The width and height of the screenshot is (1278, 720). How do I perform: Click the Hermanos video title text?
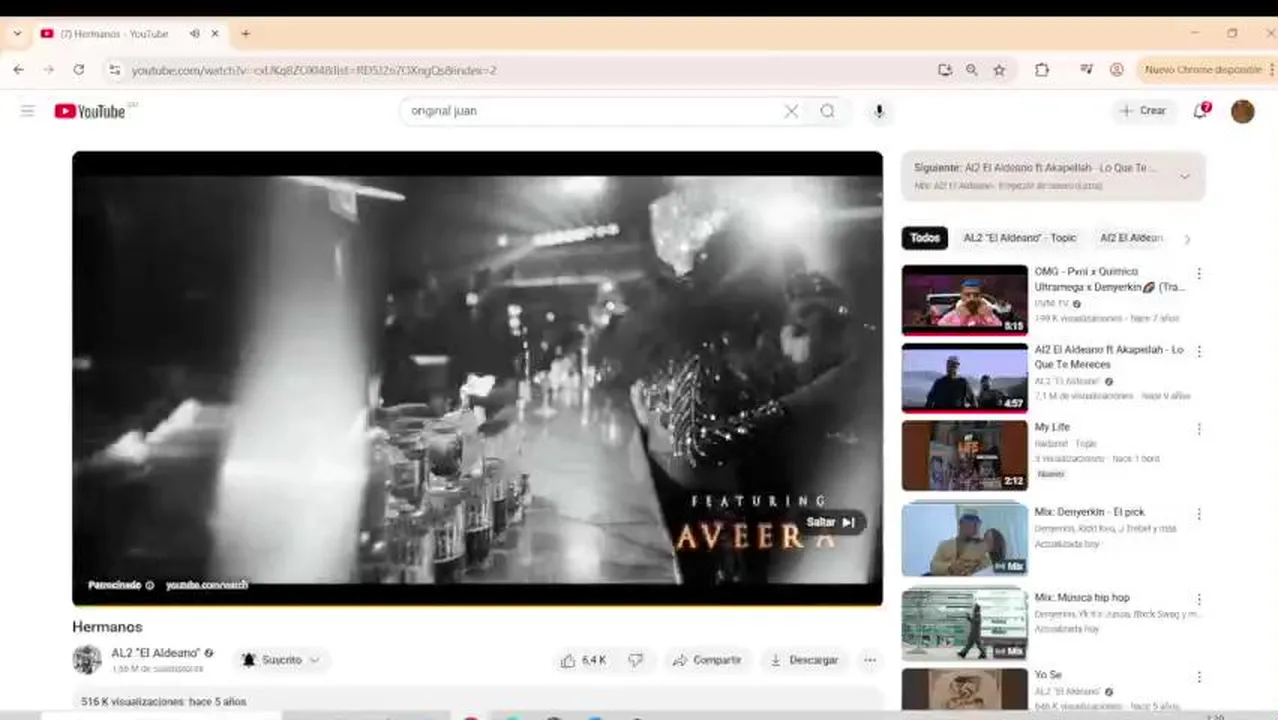tap(107, 627)
